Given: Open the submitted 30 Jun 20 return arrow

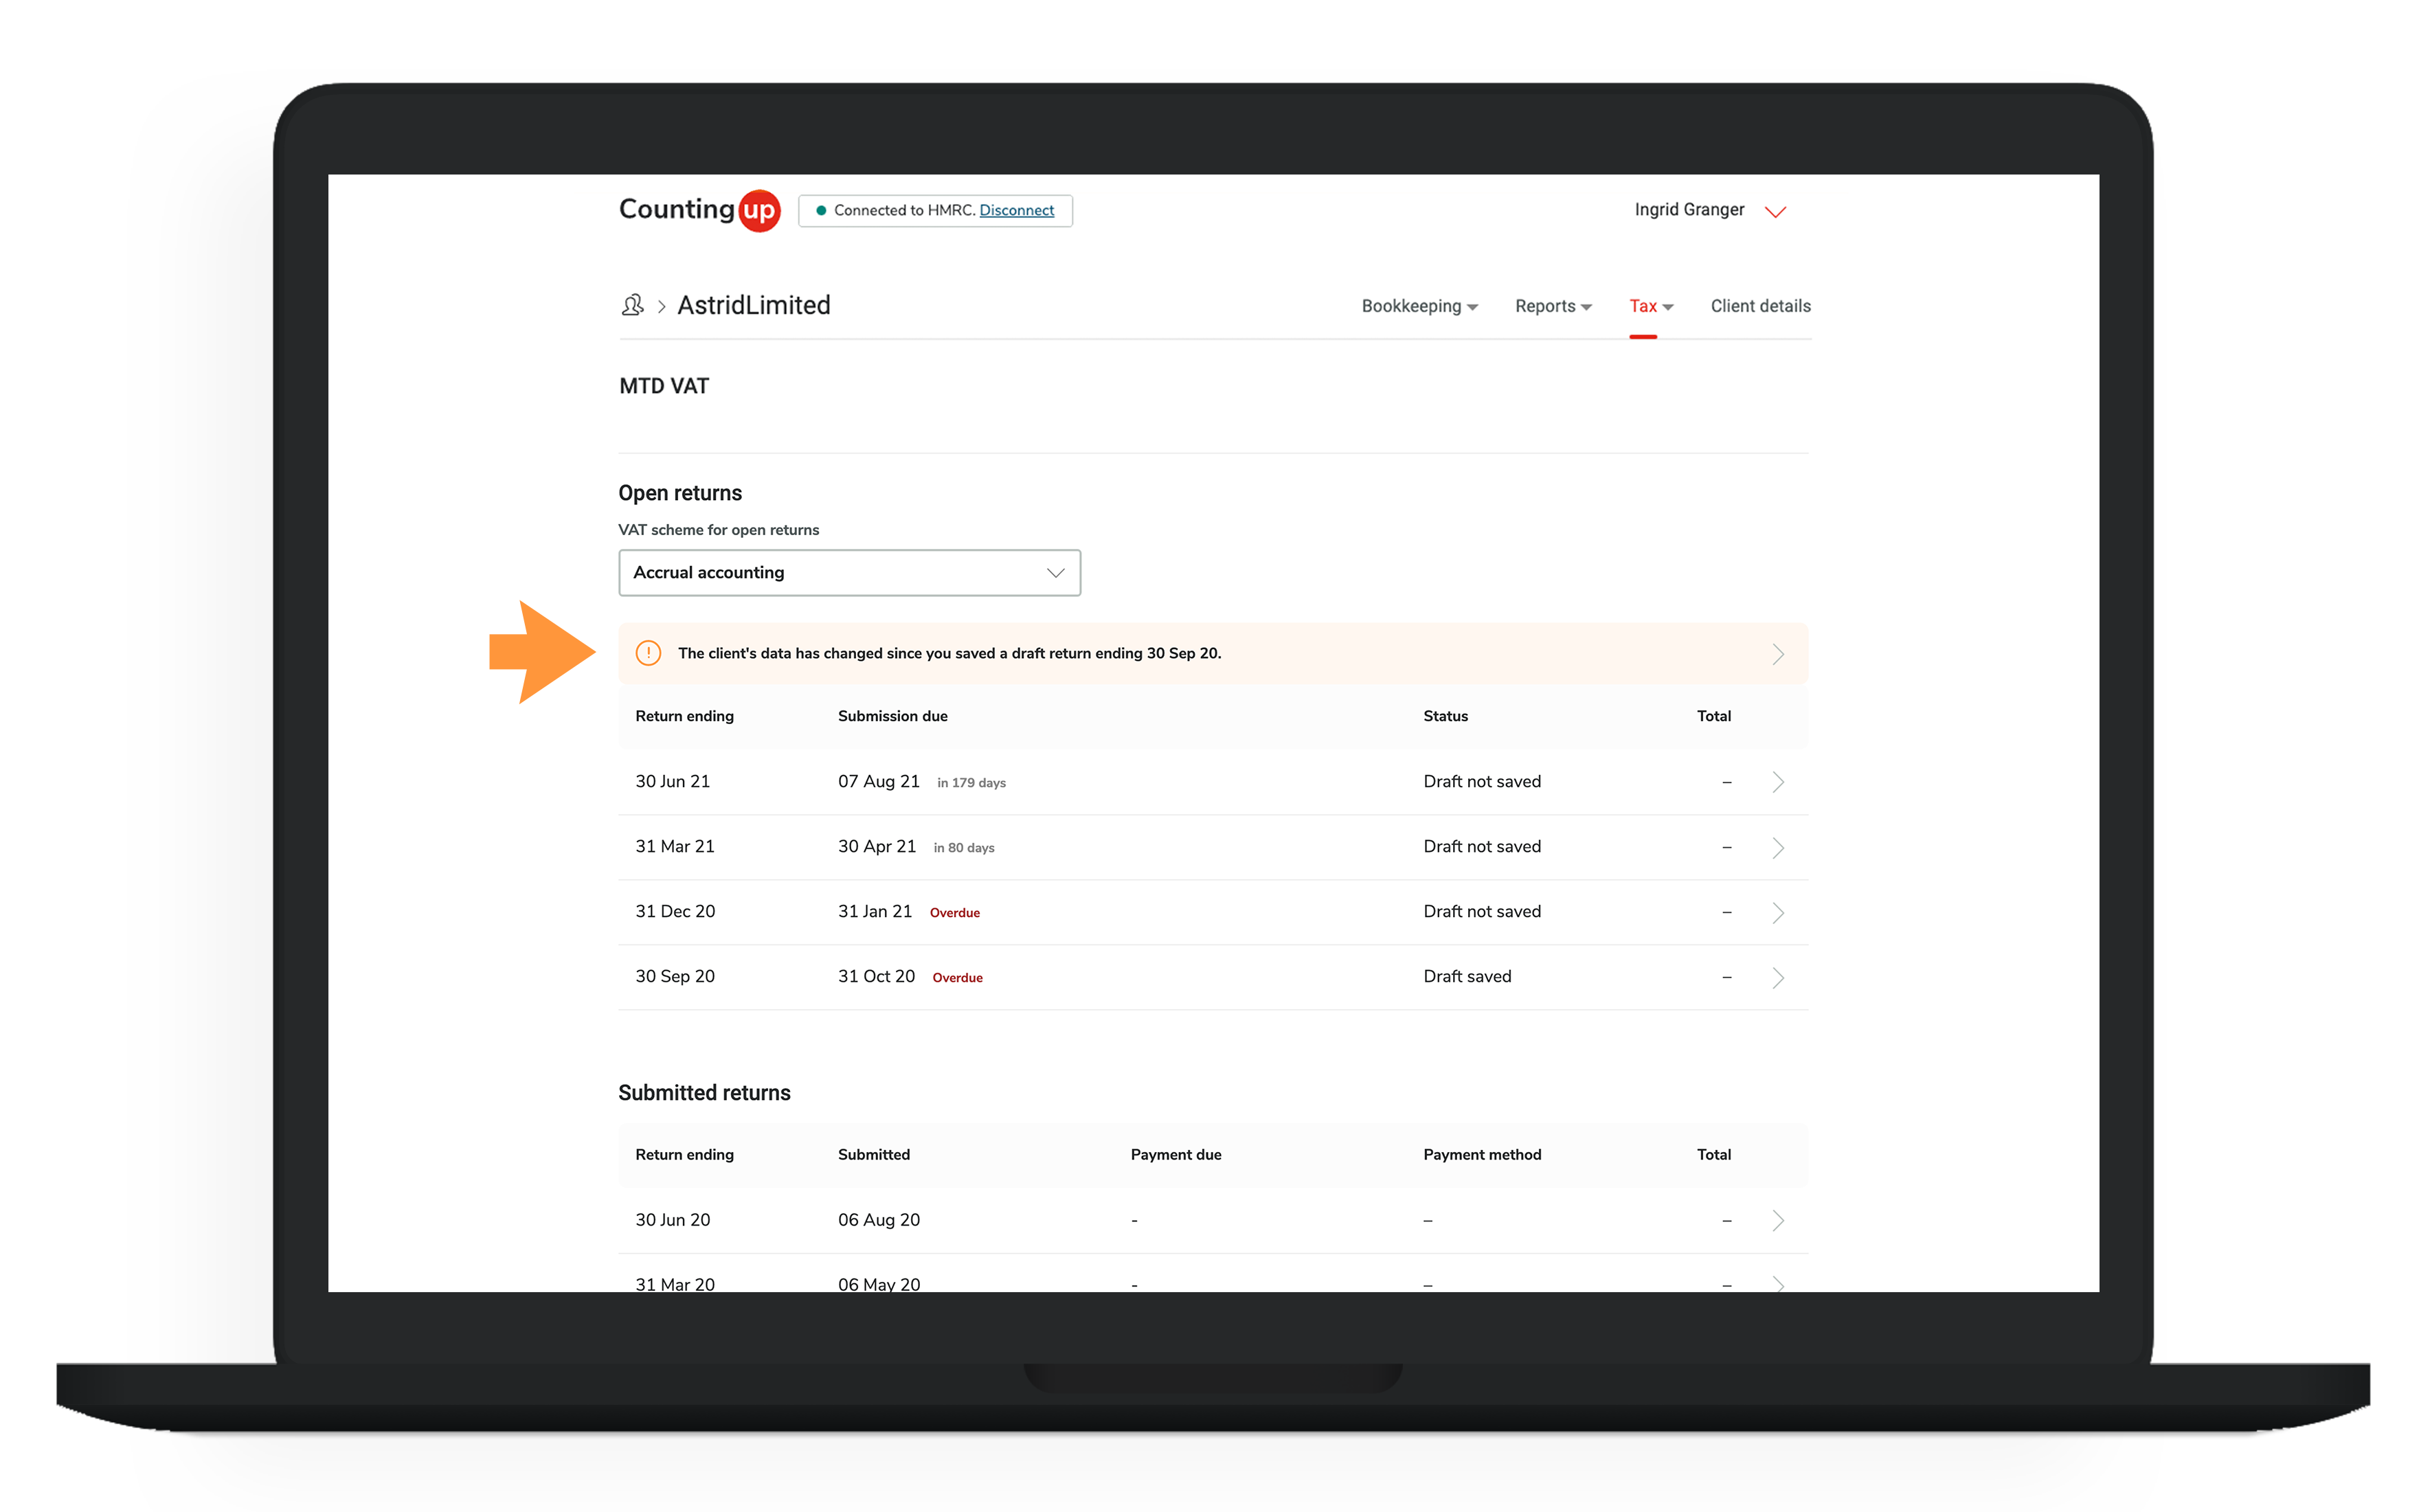Looking at the screenshot, I should pos(1777,1220).
